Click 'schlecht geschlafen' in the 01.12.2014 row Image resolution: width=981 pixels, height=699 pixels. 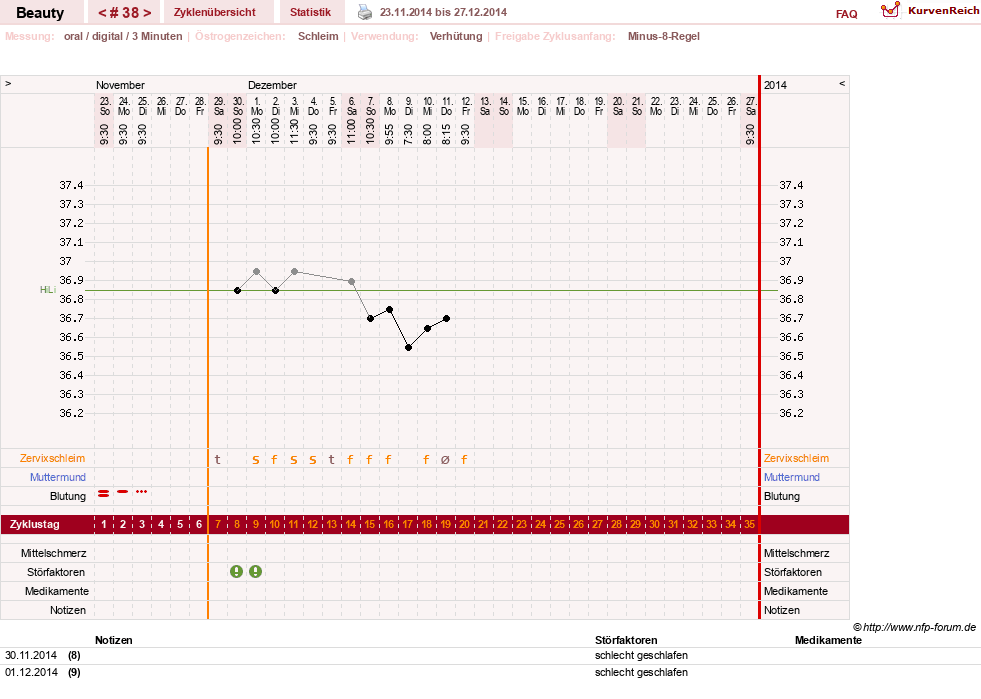click(641, 672)
